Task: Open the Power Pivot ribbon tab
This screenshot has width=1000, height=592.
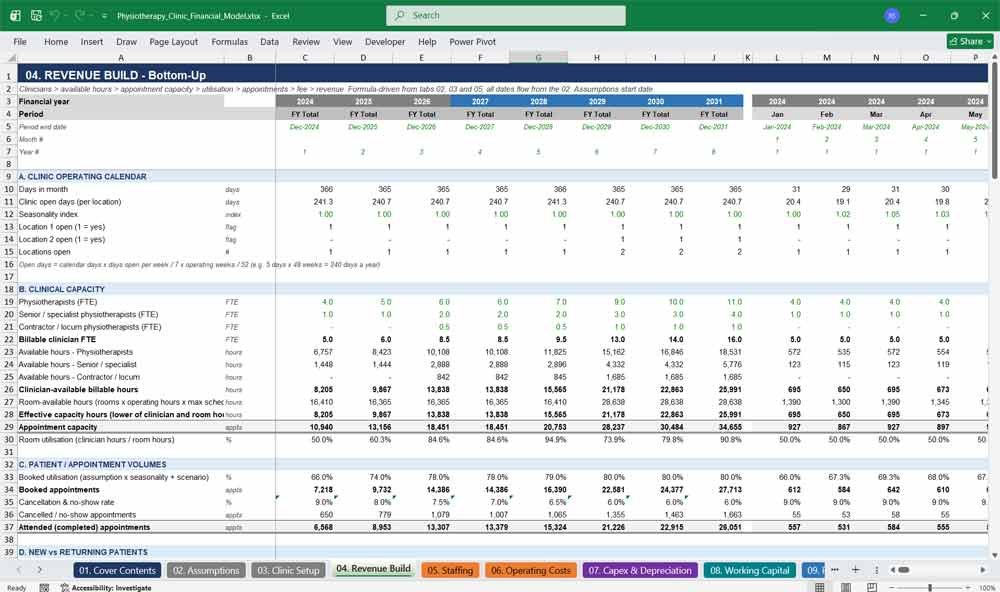Action: (472, 41)
